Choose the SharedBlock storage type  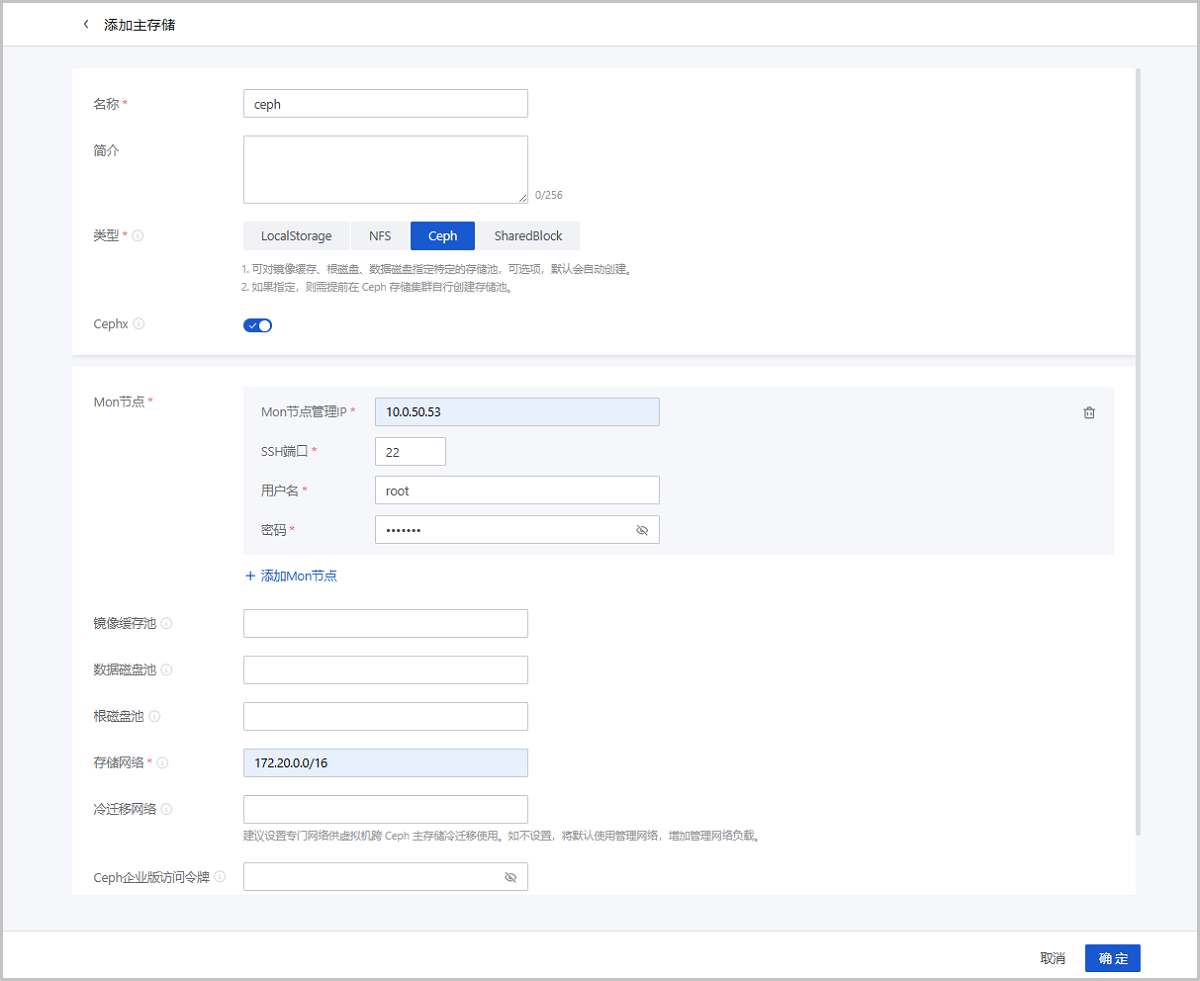[x=528, y=236]
